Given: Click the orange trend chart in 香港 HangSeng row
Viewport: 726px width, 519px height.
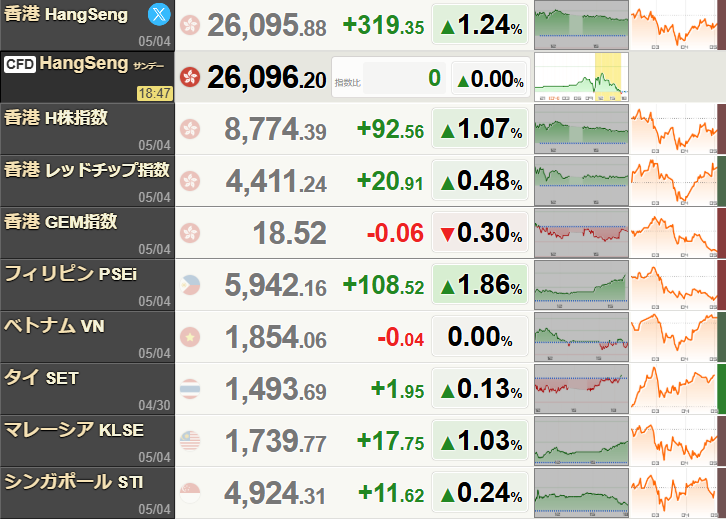Looking at the screenshot, I should click(674, 25).
